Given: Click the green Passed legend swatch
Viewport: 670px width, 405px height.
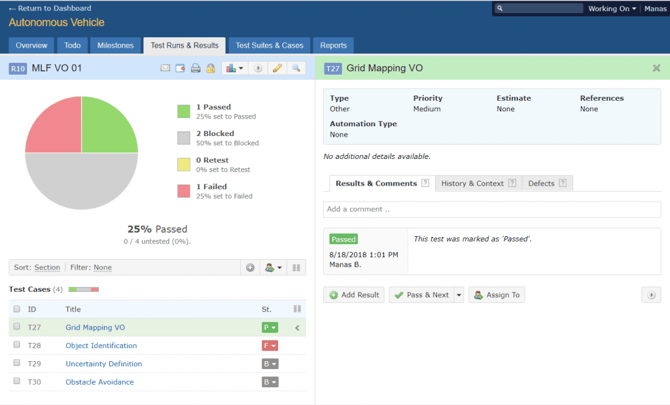Looking at the screenshot, I should click(x=184, y=112).
